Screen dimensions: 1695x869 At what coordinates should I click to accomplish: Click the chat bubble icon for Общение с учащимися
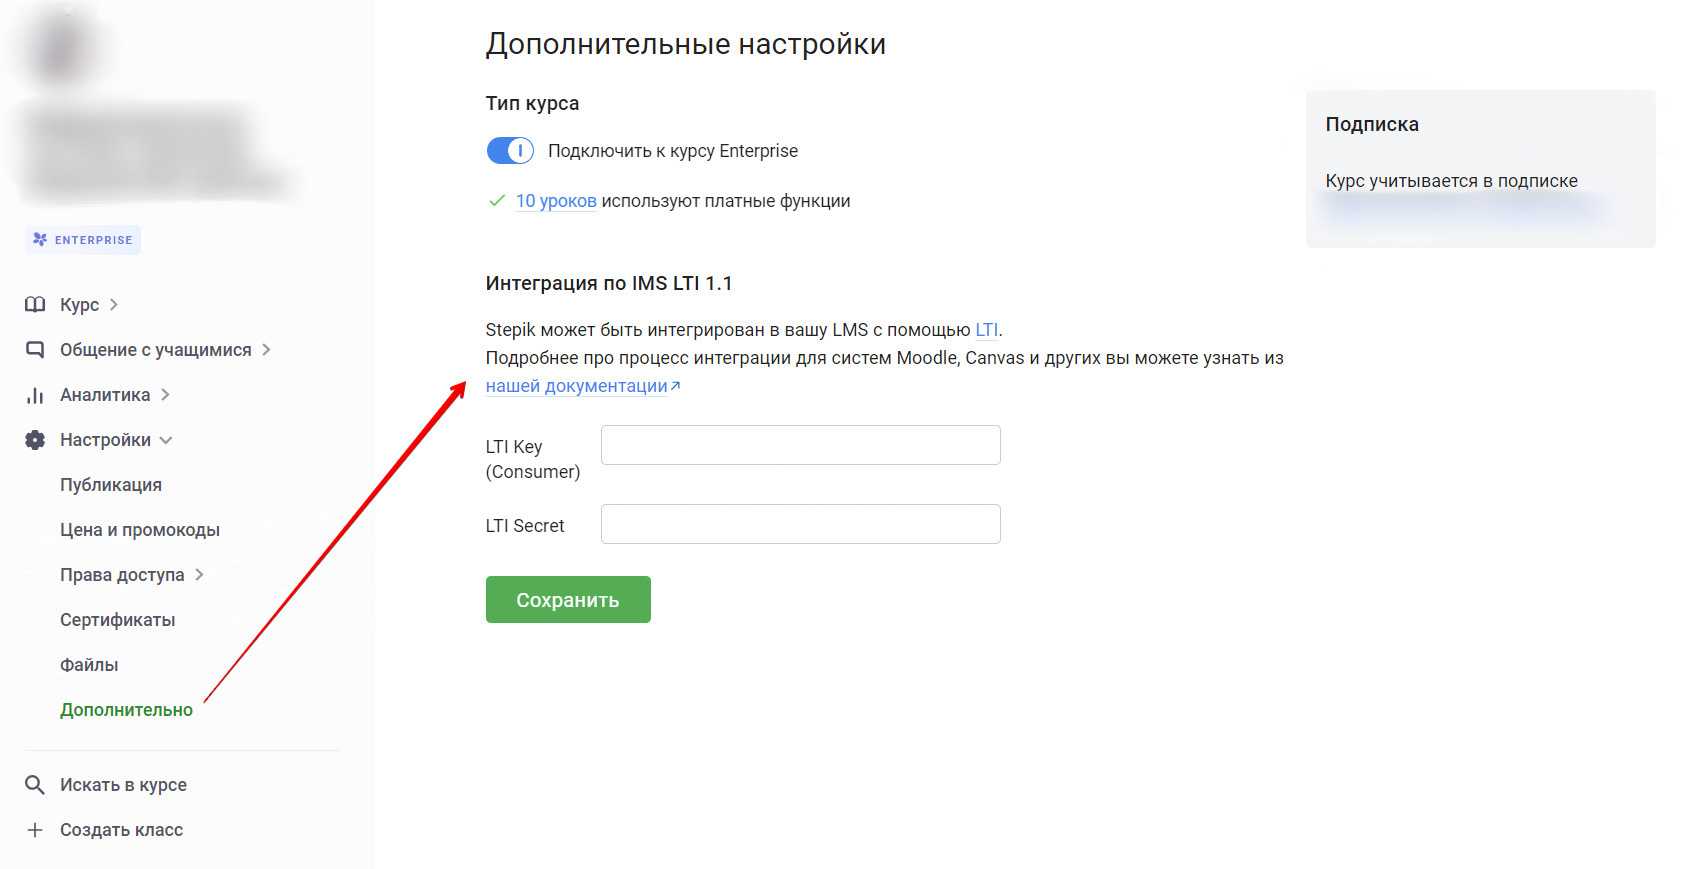pyautogui.click(x=35, y=350)
